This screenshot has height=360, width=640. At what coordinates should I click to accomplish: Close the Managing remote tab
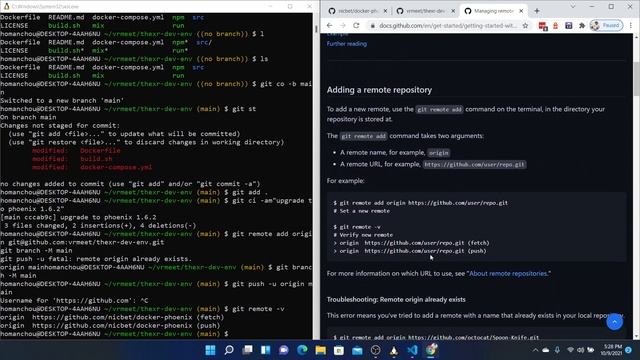(x=521, y=11)
